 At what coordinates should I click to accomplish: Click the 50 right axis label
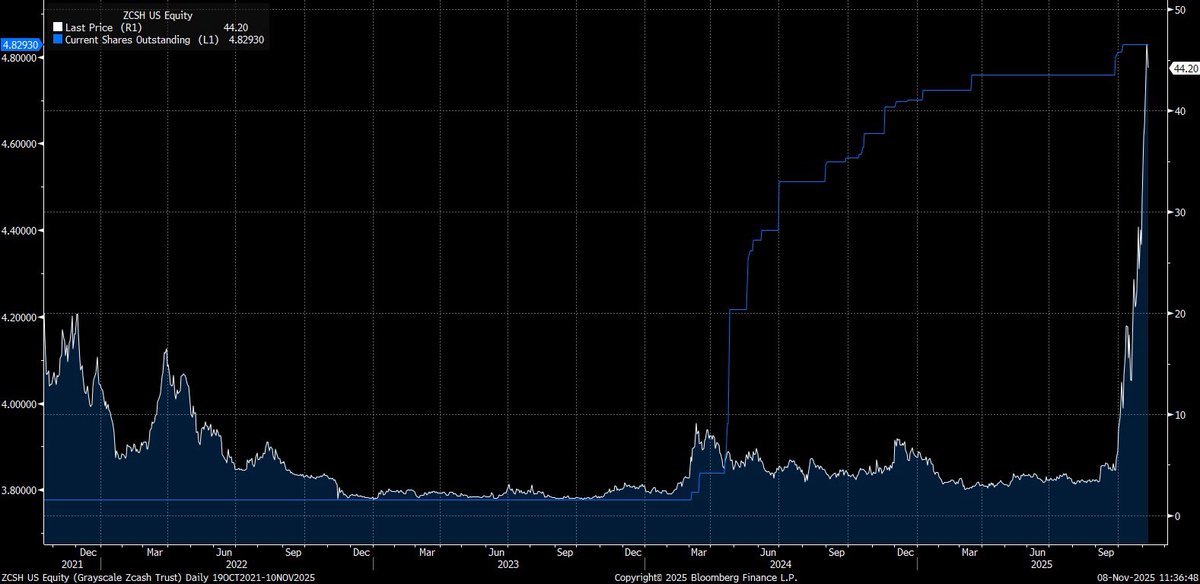pyautogui.click(x=1180, y=9)
